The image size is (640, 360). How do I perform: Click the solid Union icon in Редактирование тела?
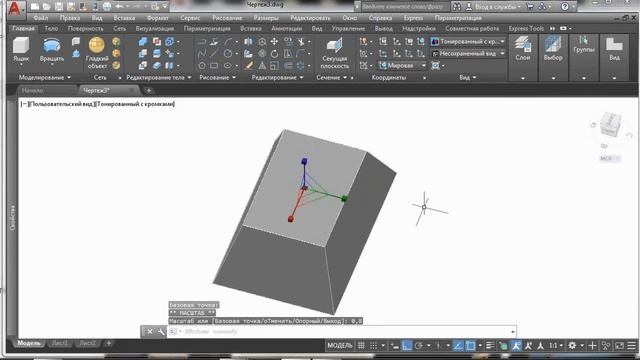[x=143, y=42]
